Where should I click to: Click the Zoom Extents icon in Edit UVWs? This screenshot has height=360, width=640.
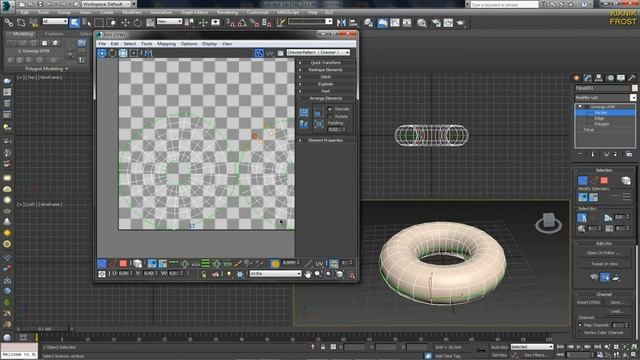339,274
